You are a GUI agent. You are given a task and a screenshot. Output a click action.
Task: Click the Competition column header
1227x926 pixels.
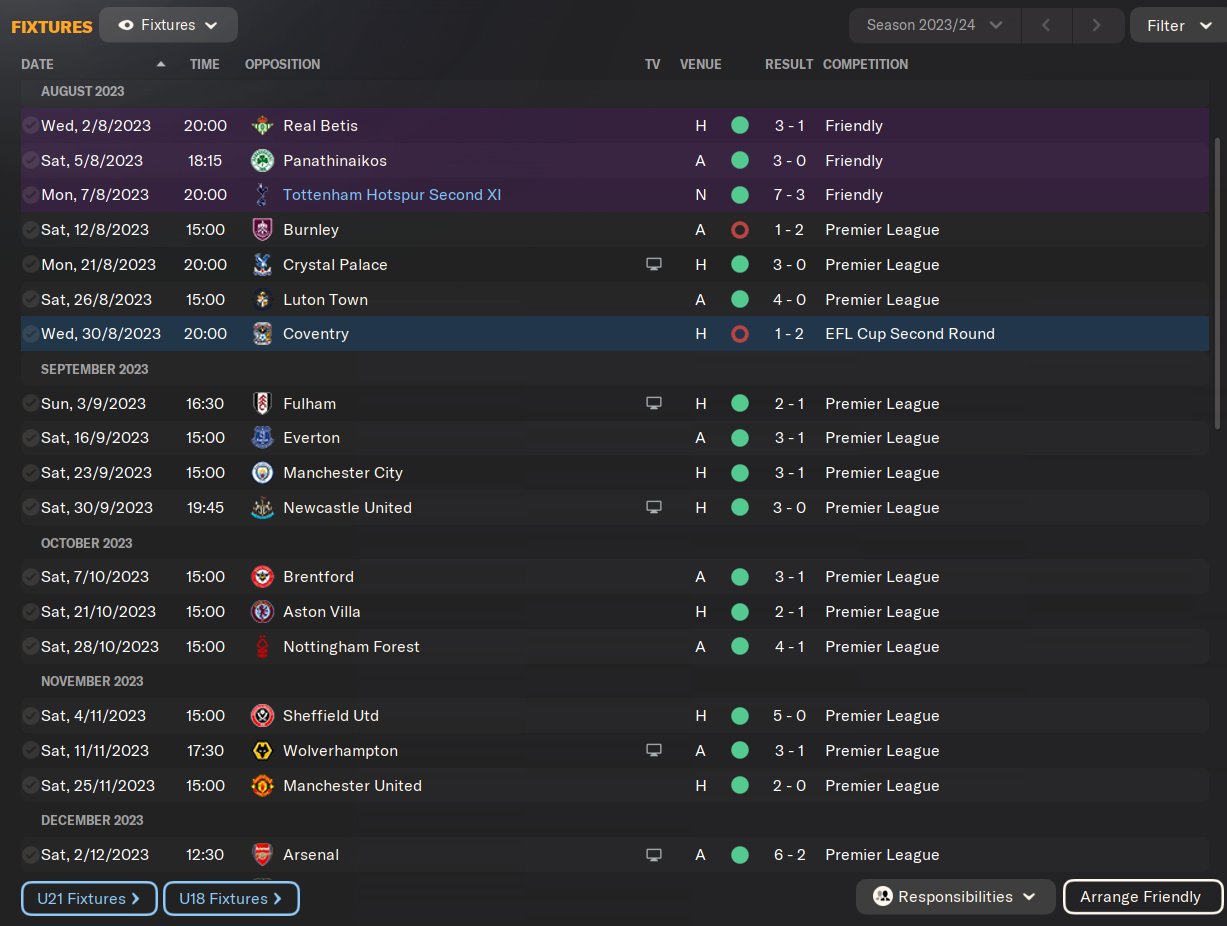(865, 64)
